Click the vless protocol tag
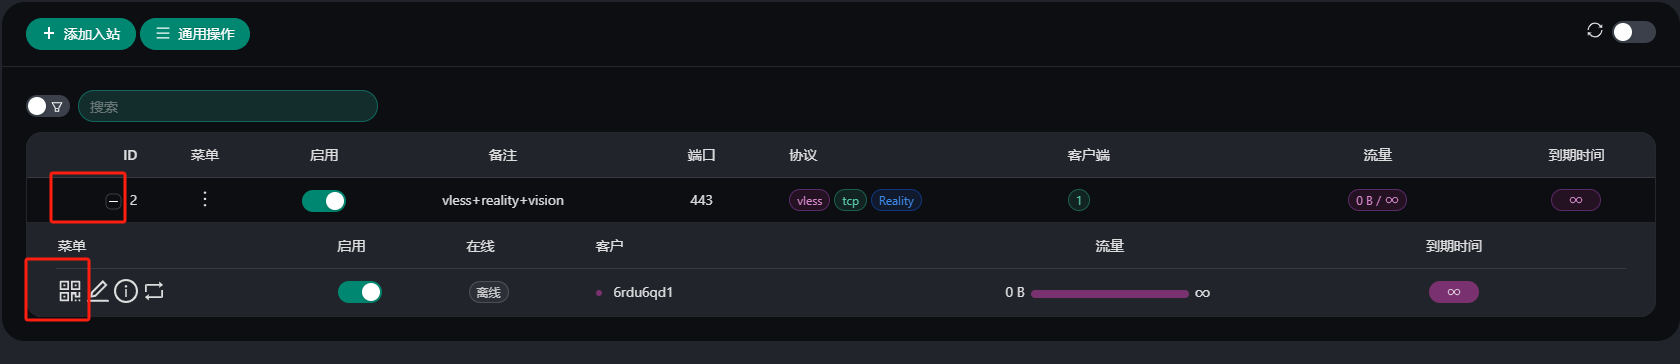 point(810,200)
